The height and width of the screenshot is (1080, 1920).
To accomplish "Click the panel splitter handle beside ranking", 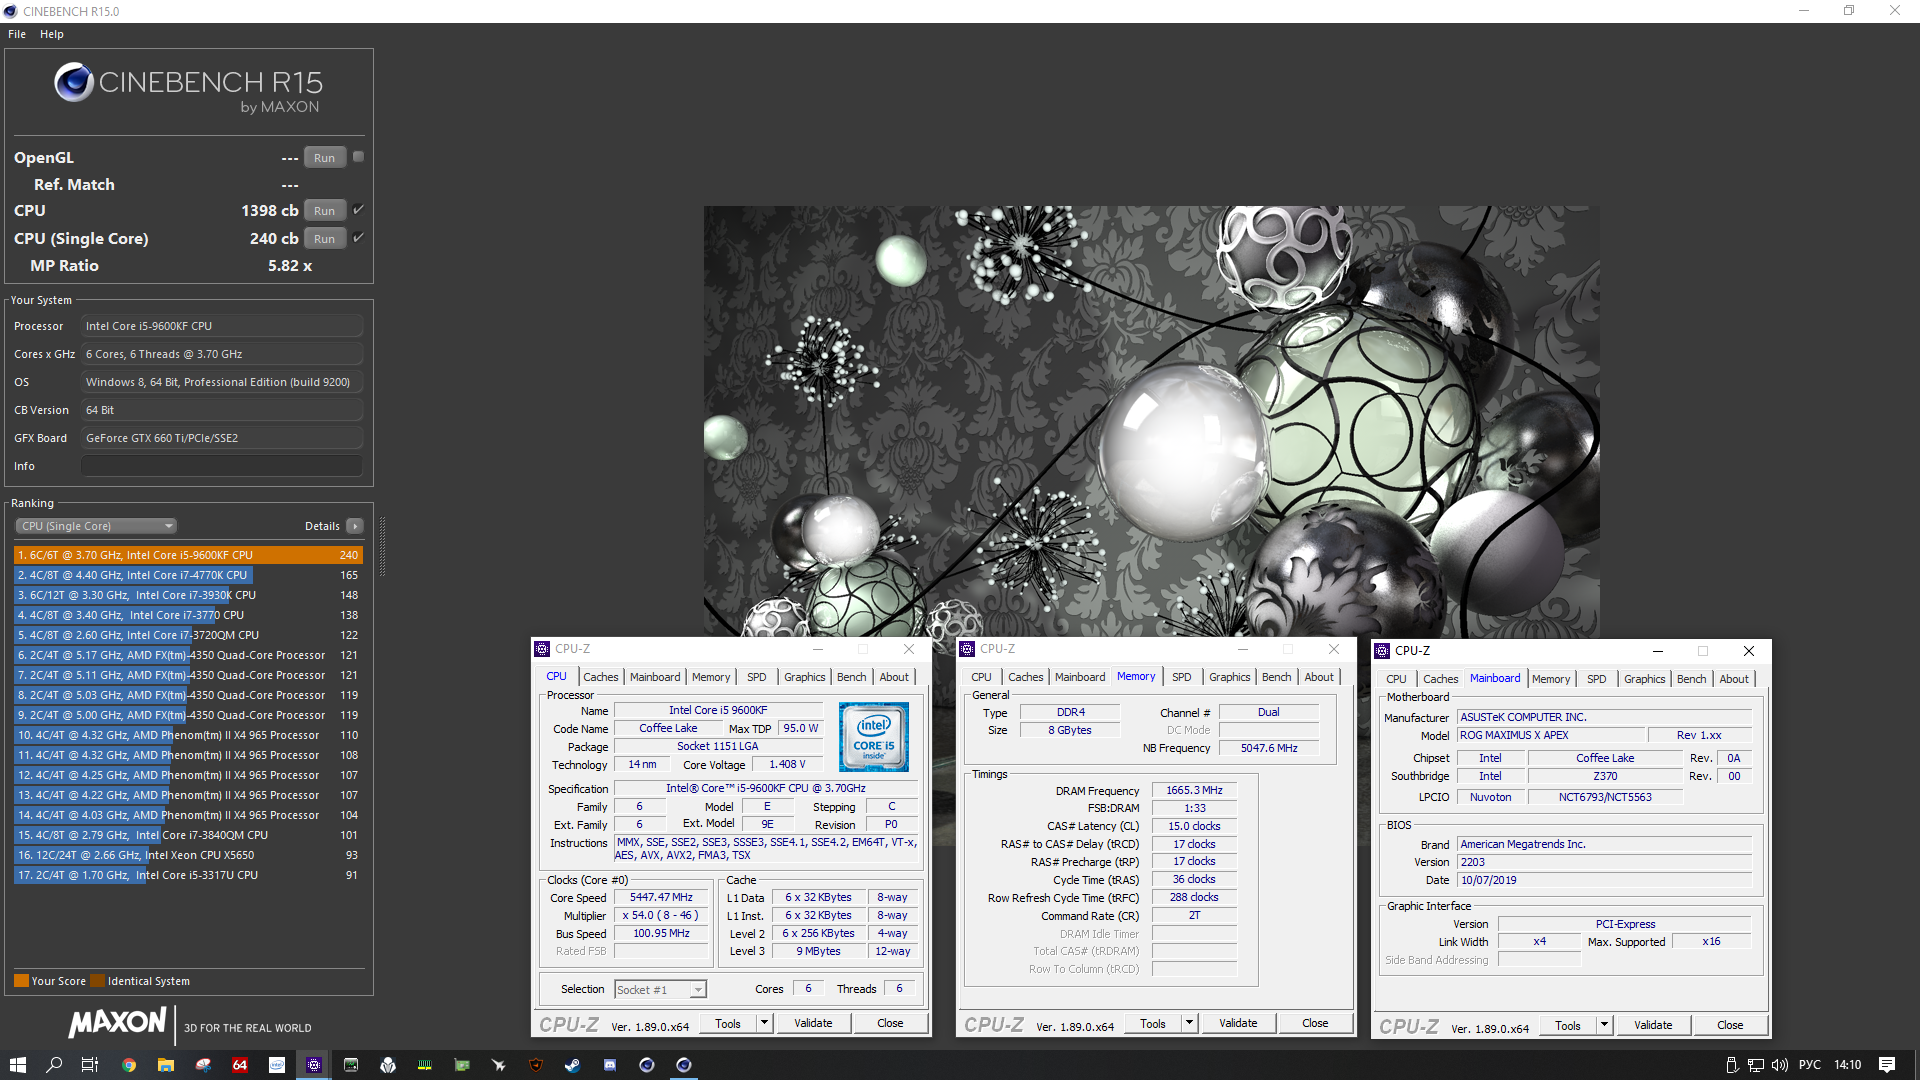I will (x=382, y=547).
